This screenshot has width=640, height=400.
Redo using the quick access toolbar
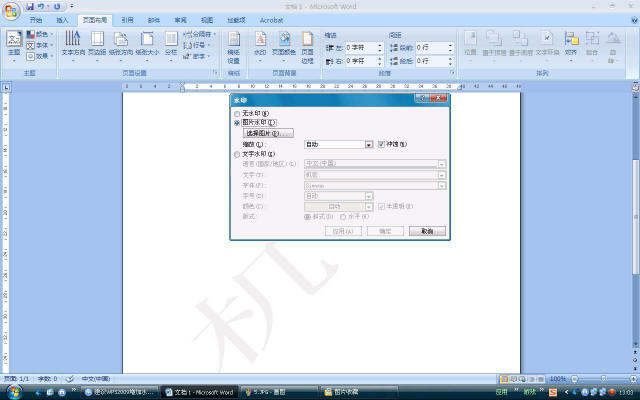(57, 7)
